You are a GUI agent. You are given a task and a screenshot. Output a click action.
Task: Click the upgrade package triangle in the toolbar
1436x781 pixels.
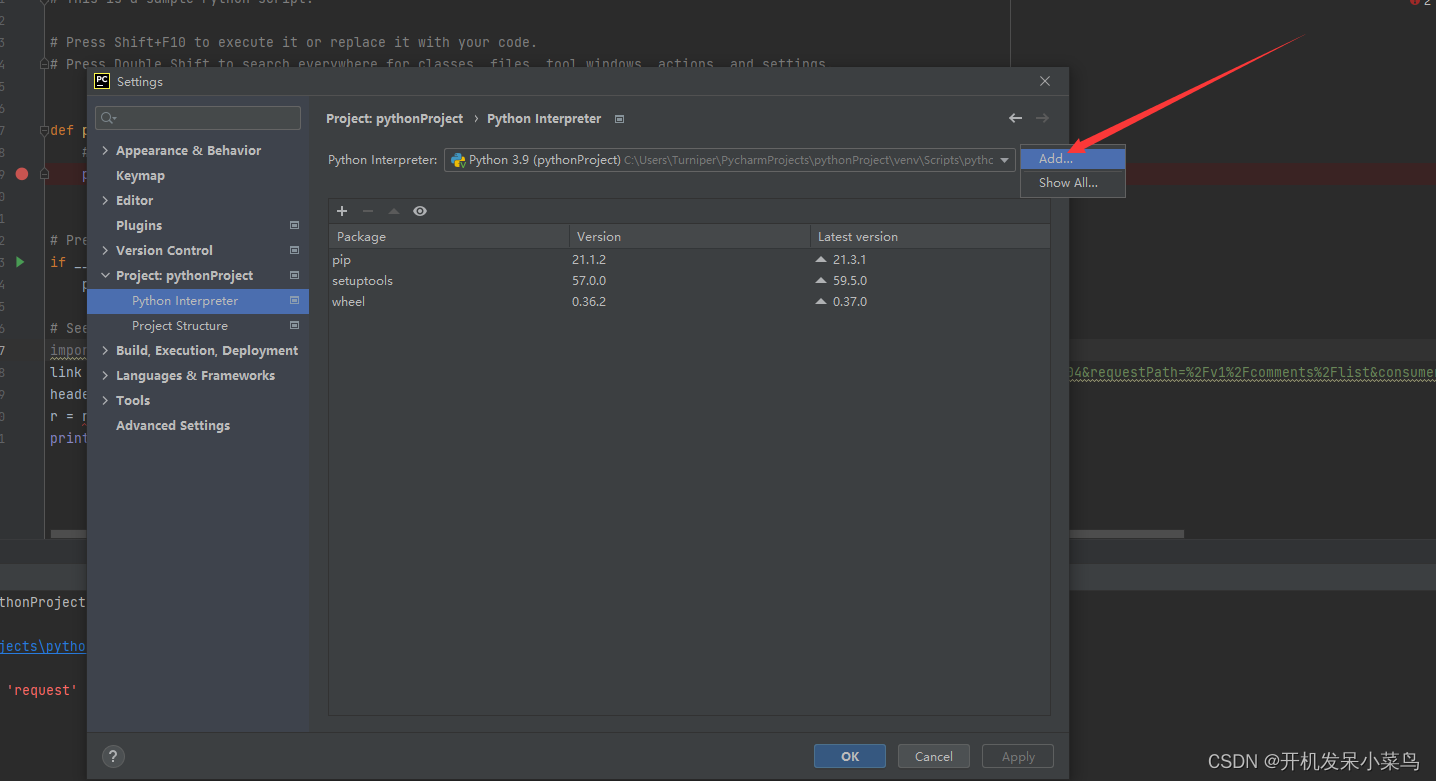coord(394,211)
